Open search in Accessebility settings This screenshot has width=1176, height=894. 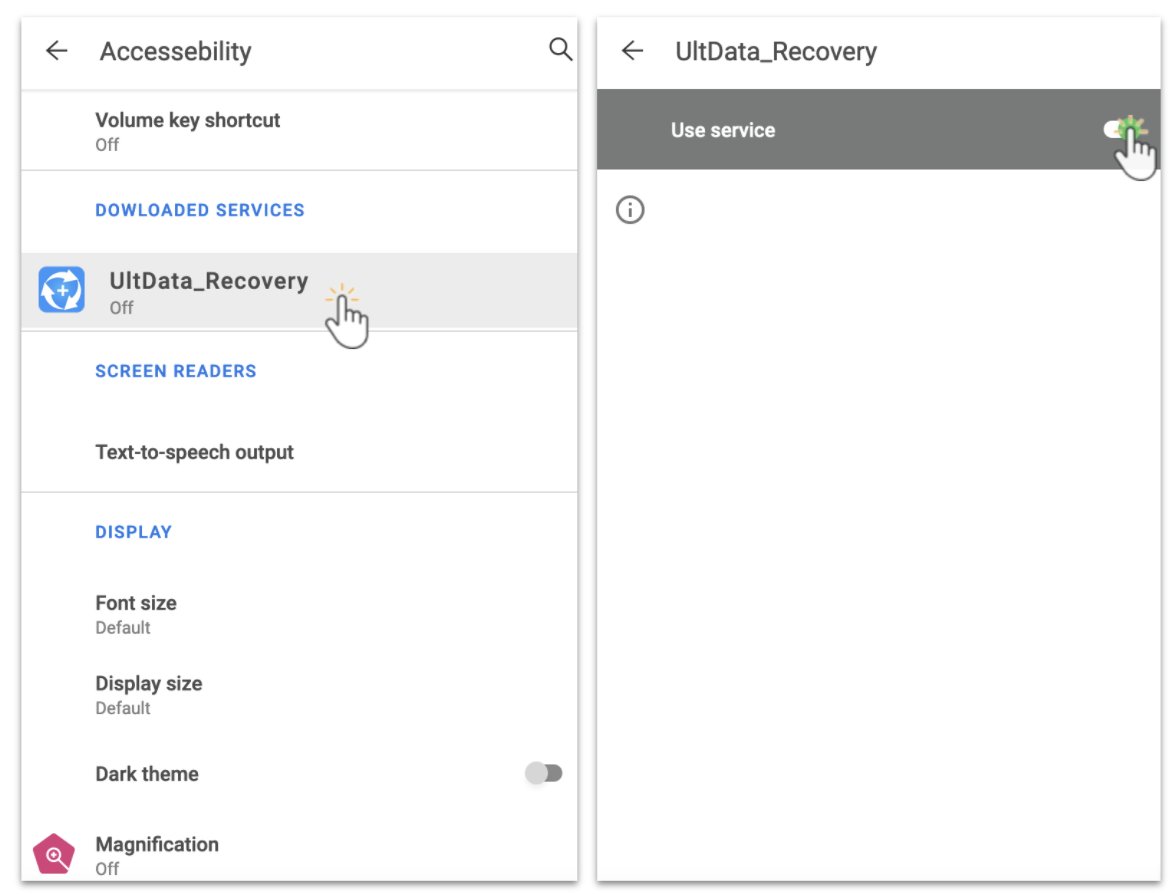[560, 50]
